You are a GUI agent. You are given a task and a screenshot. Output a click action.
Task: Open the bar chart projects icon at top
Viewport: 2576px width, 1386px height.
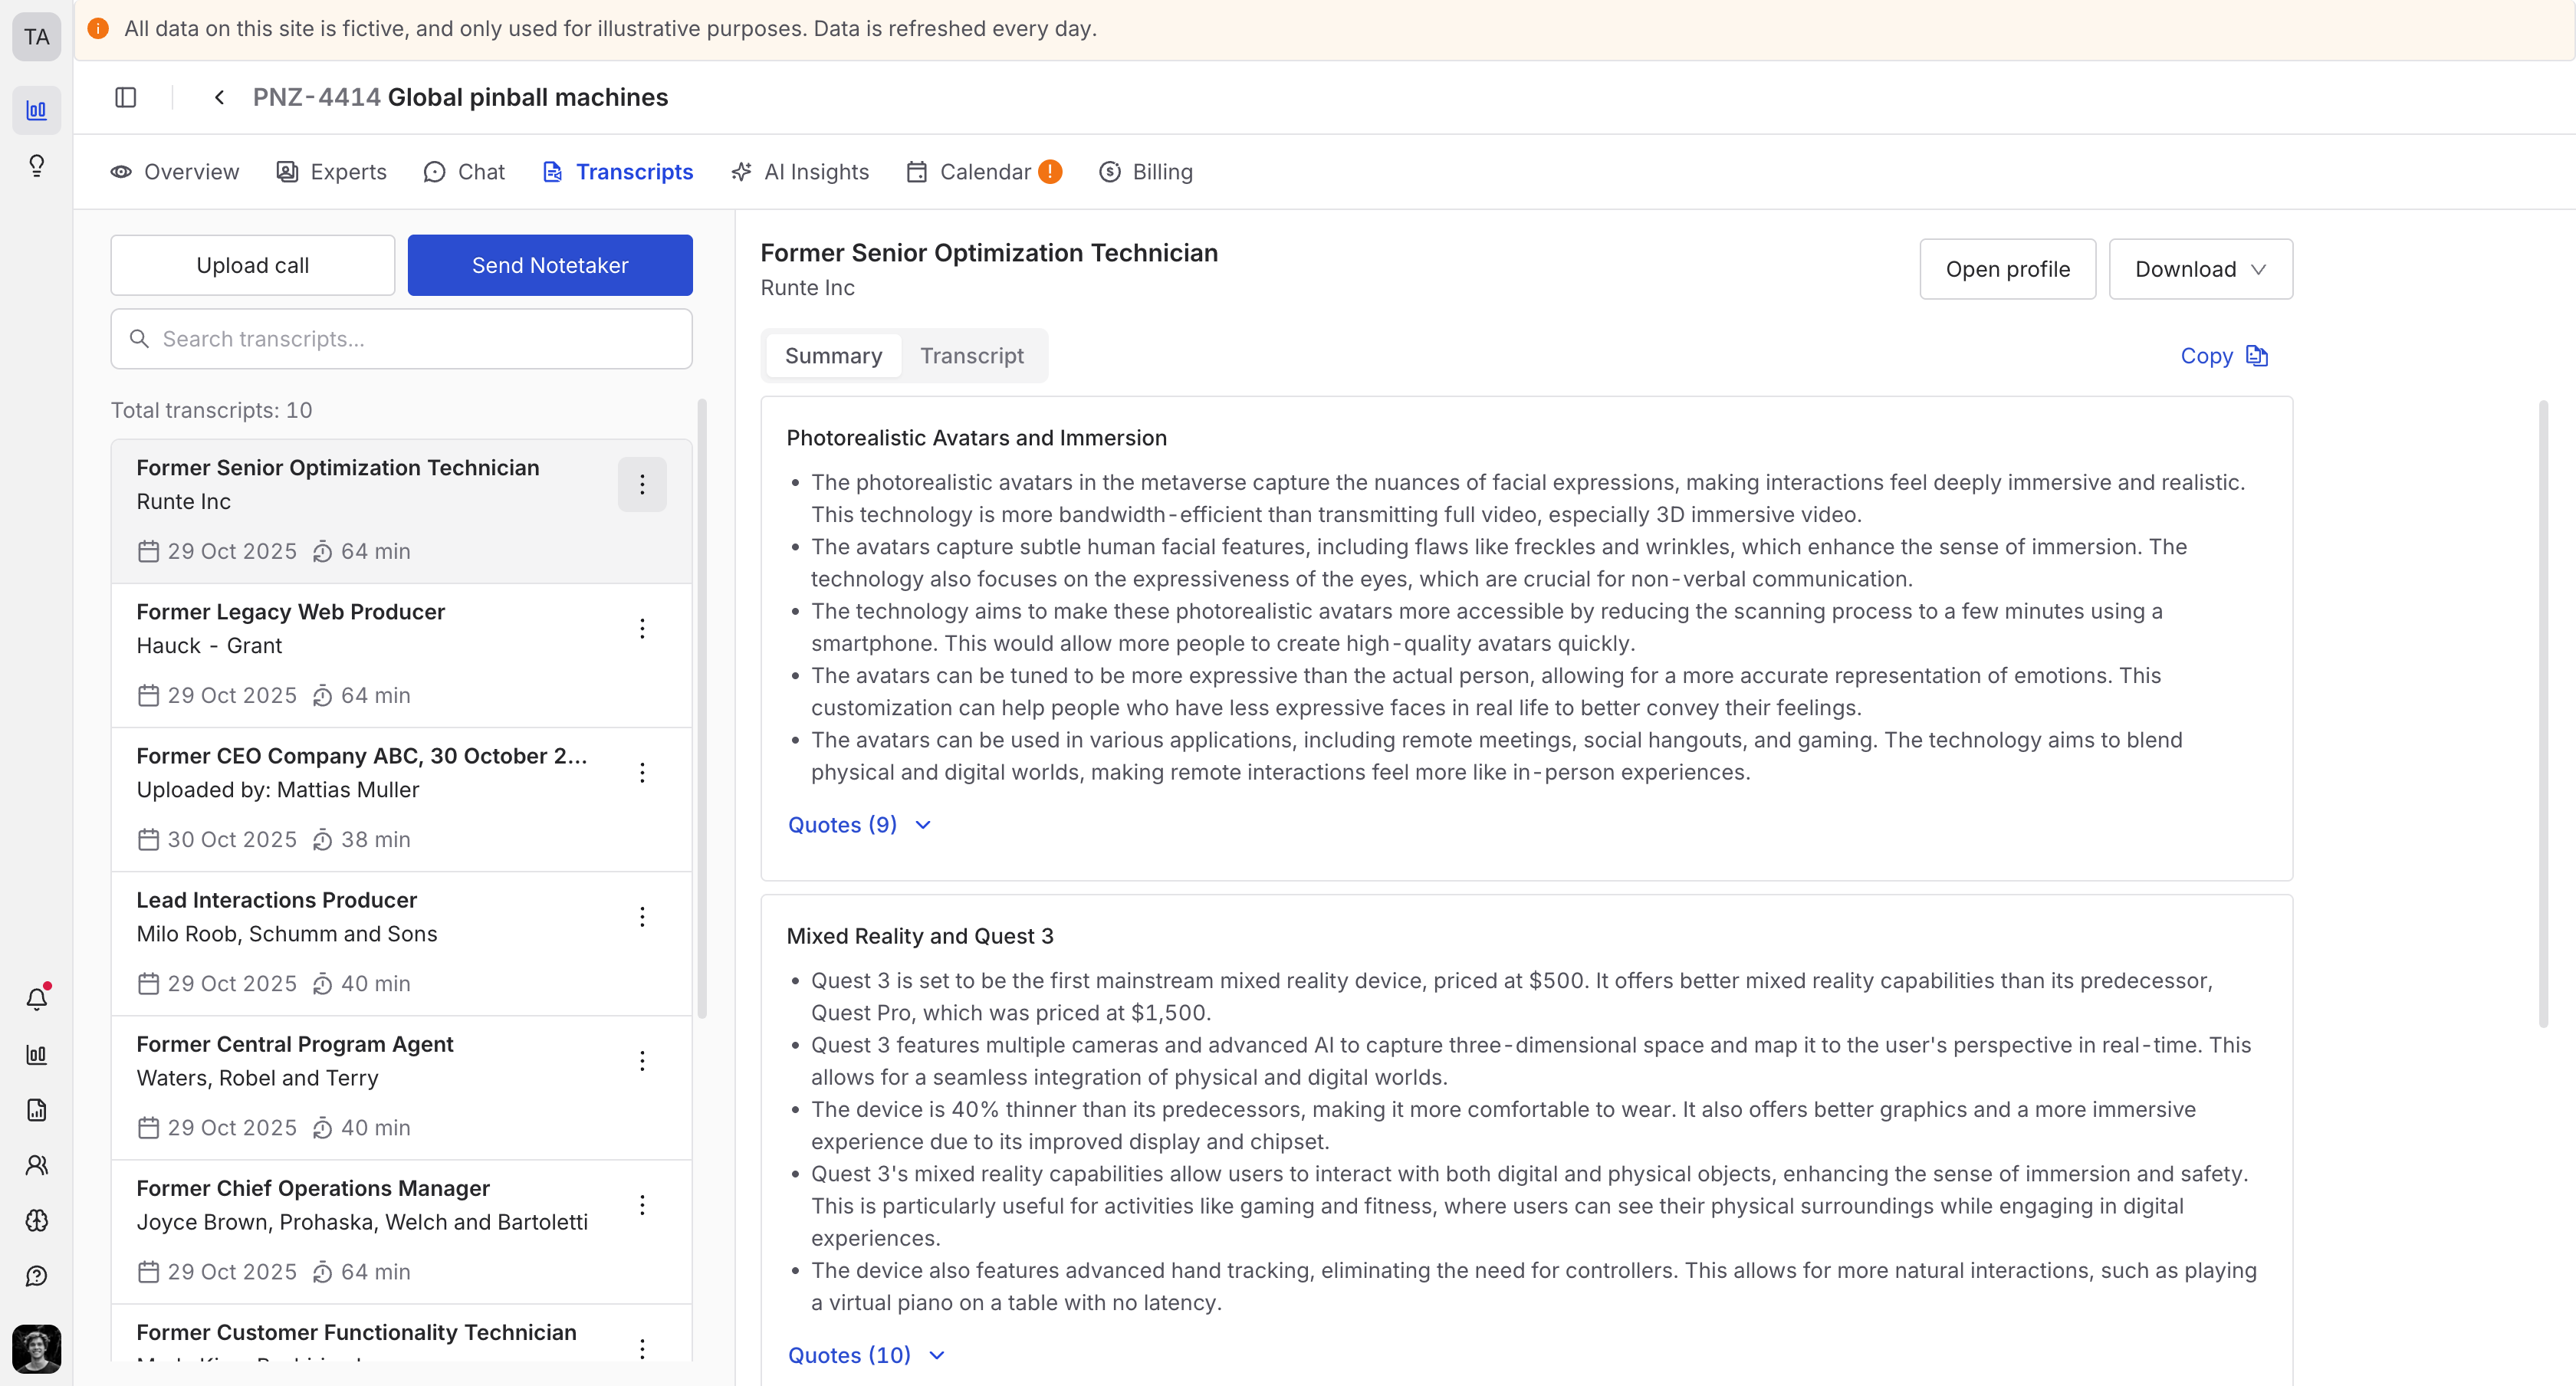coord(37,110)
